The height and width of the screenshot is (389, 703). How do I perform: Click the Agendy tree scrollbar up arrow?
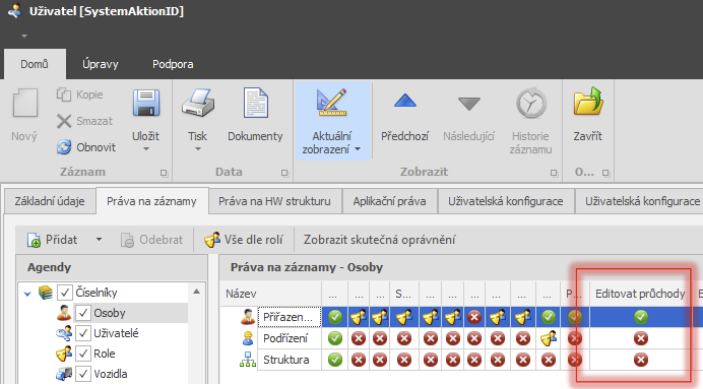pos(196,291)
